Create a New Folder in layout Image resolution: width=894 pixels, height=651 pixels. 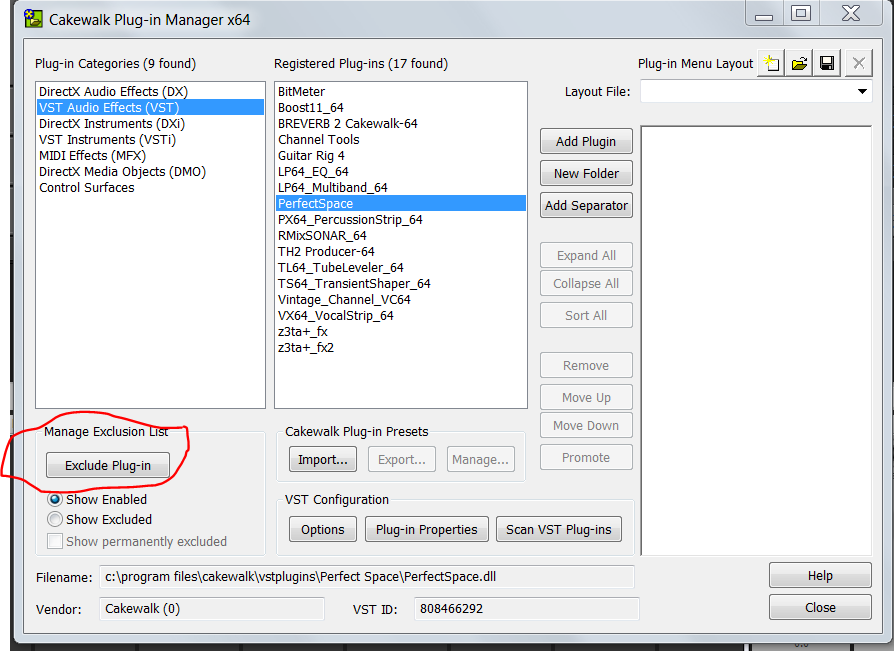[586, 173]
